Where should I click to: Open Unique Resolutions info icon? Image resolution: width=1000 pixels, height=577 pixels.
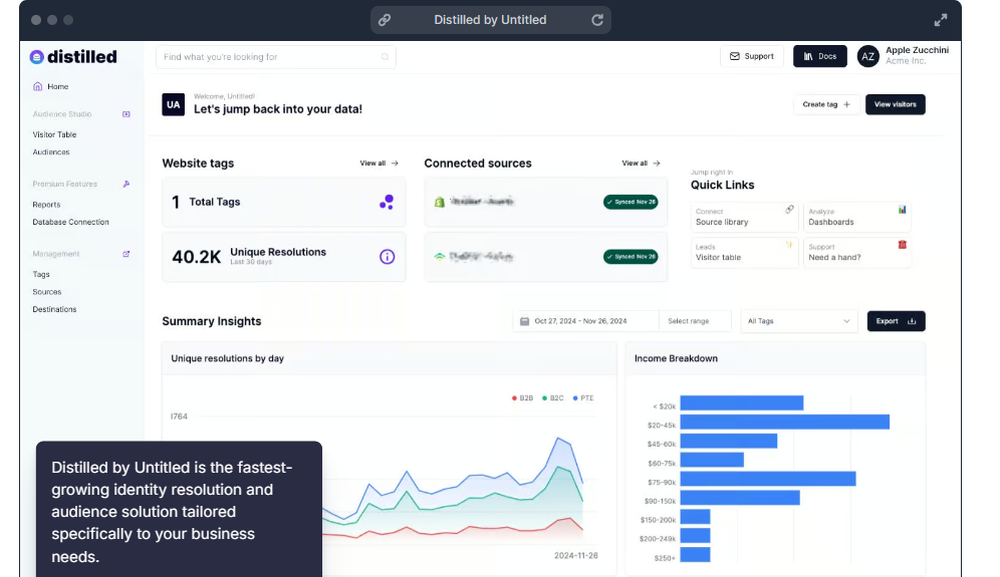[x=387, y=256]
